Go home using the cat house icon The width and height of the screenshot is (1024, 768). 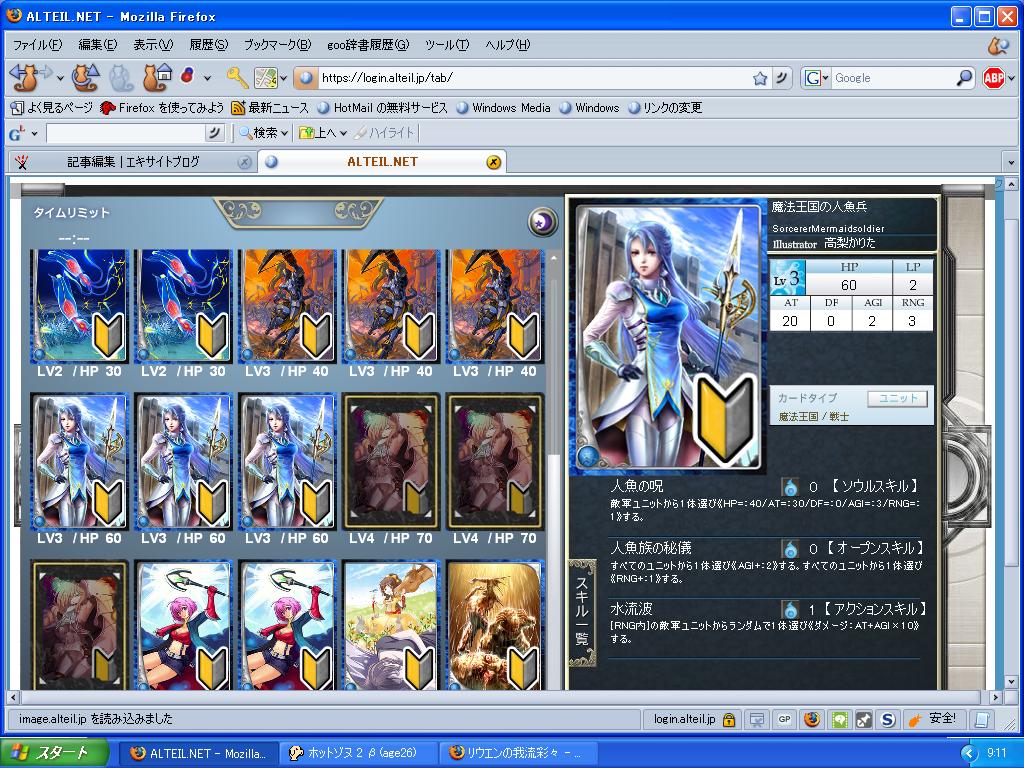point(157,78)
